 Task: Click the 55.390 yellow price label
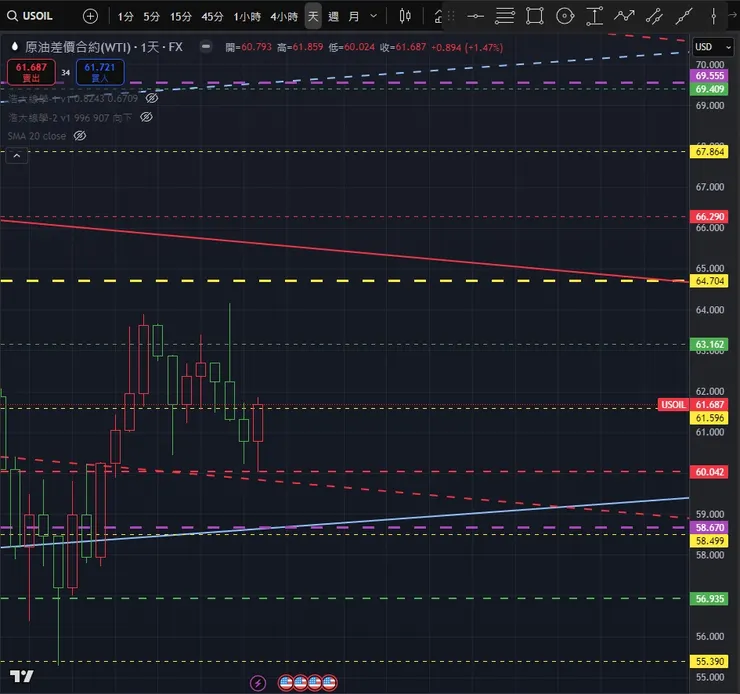709,661
